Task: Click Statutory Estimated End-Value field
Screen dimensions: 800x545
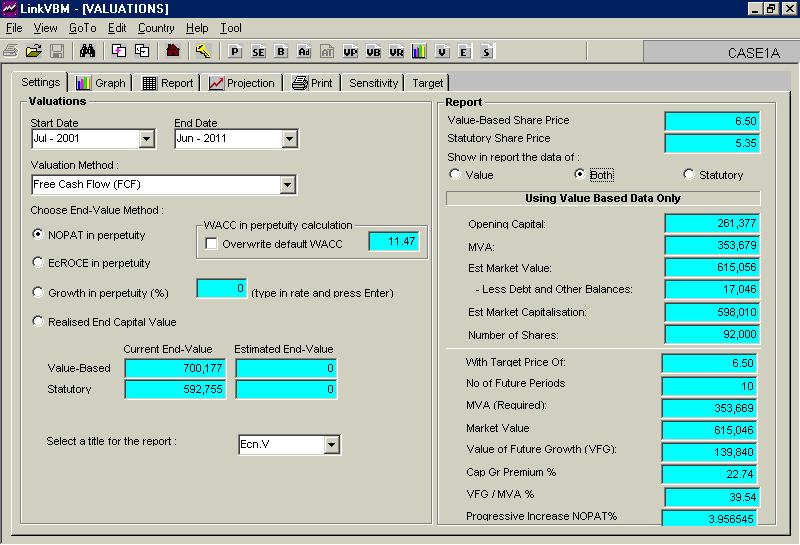Action: pyautogui.click(x=286, y=389)
